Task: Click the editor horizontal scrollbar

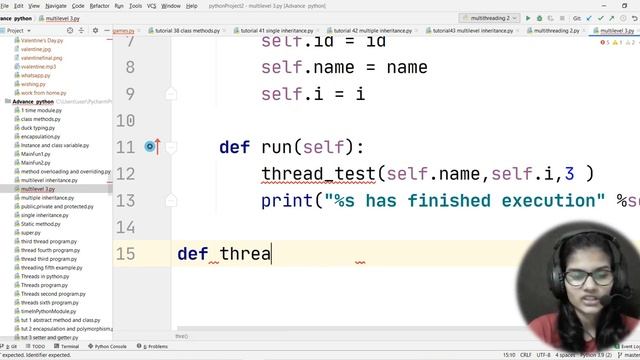Action: tap(351, 329)
